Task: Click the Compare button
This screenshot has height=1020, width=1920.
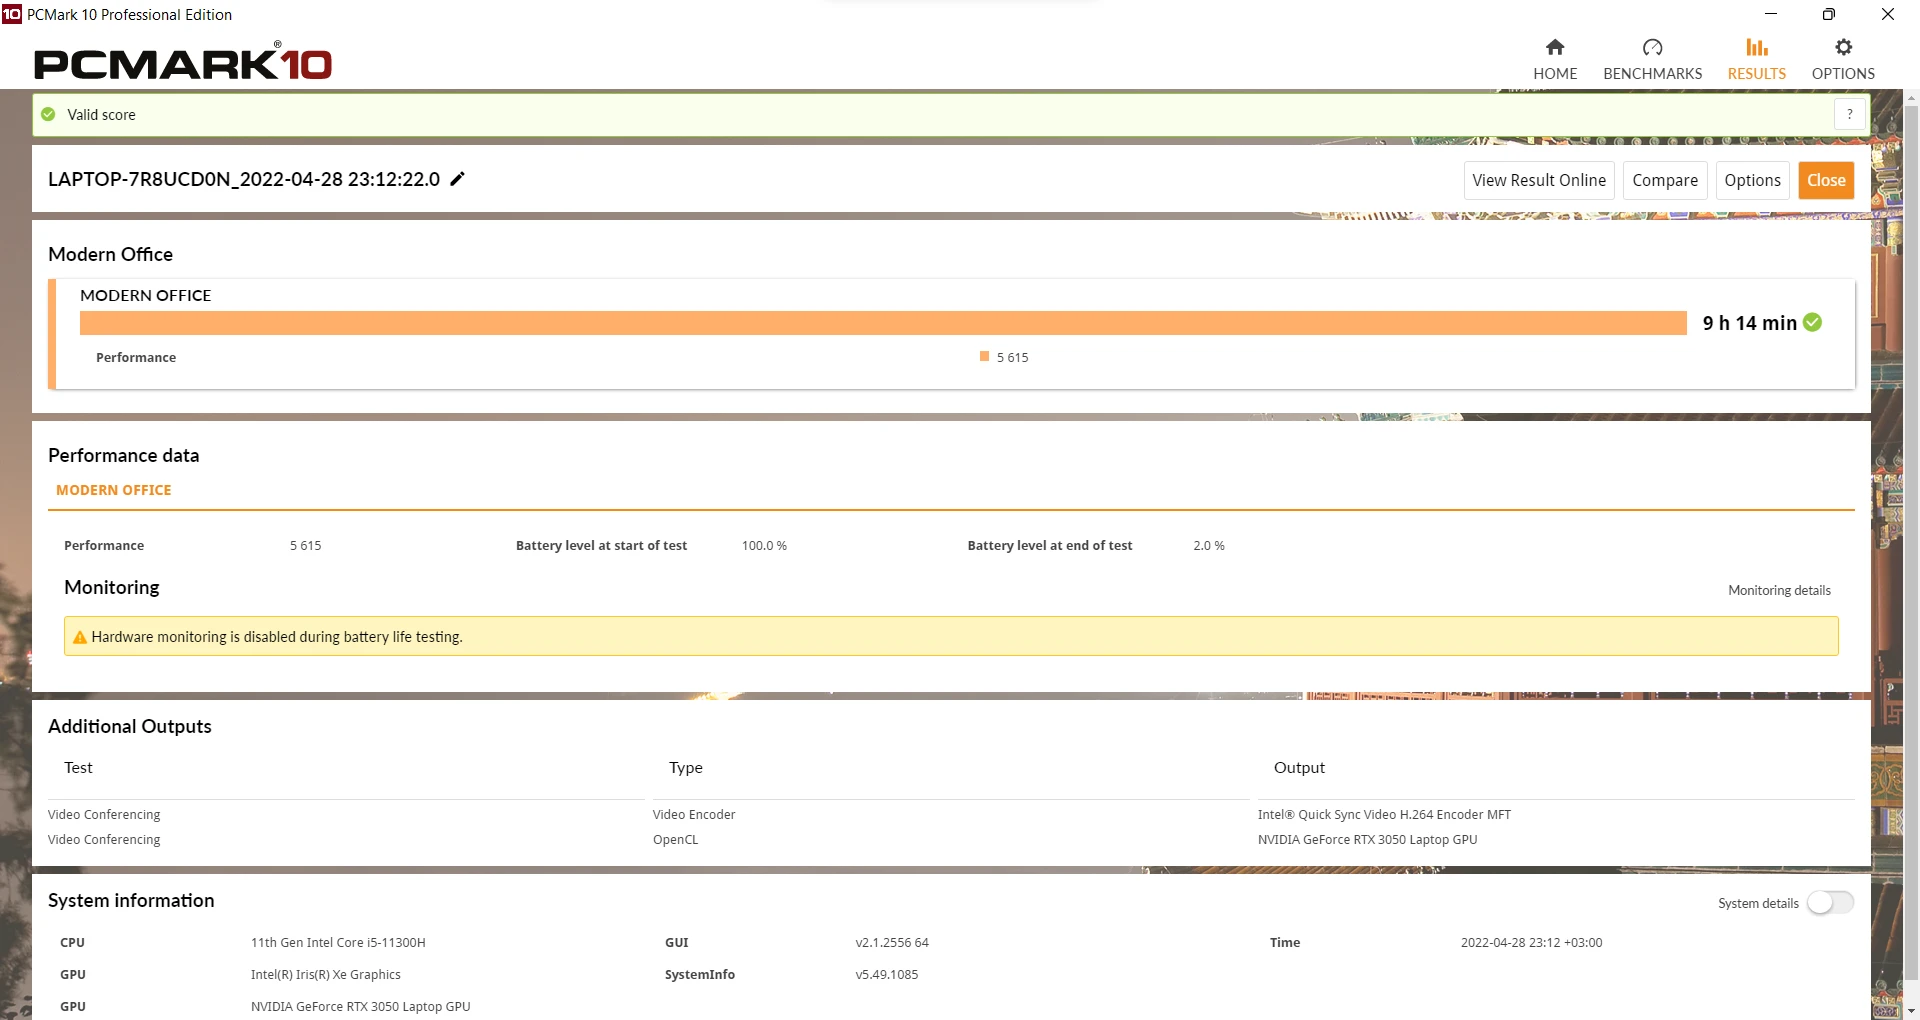Action: tap(1665, 180)
